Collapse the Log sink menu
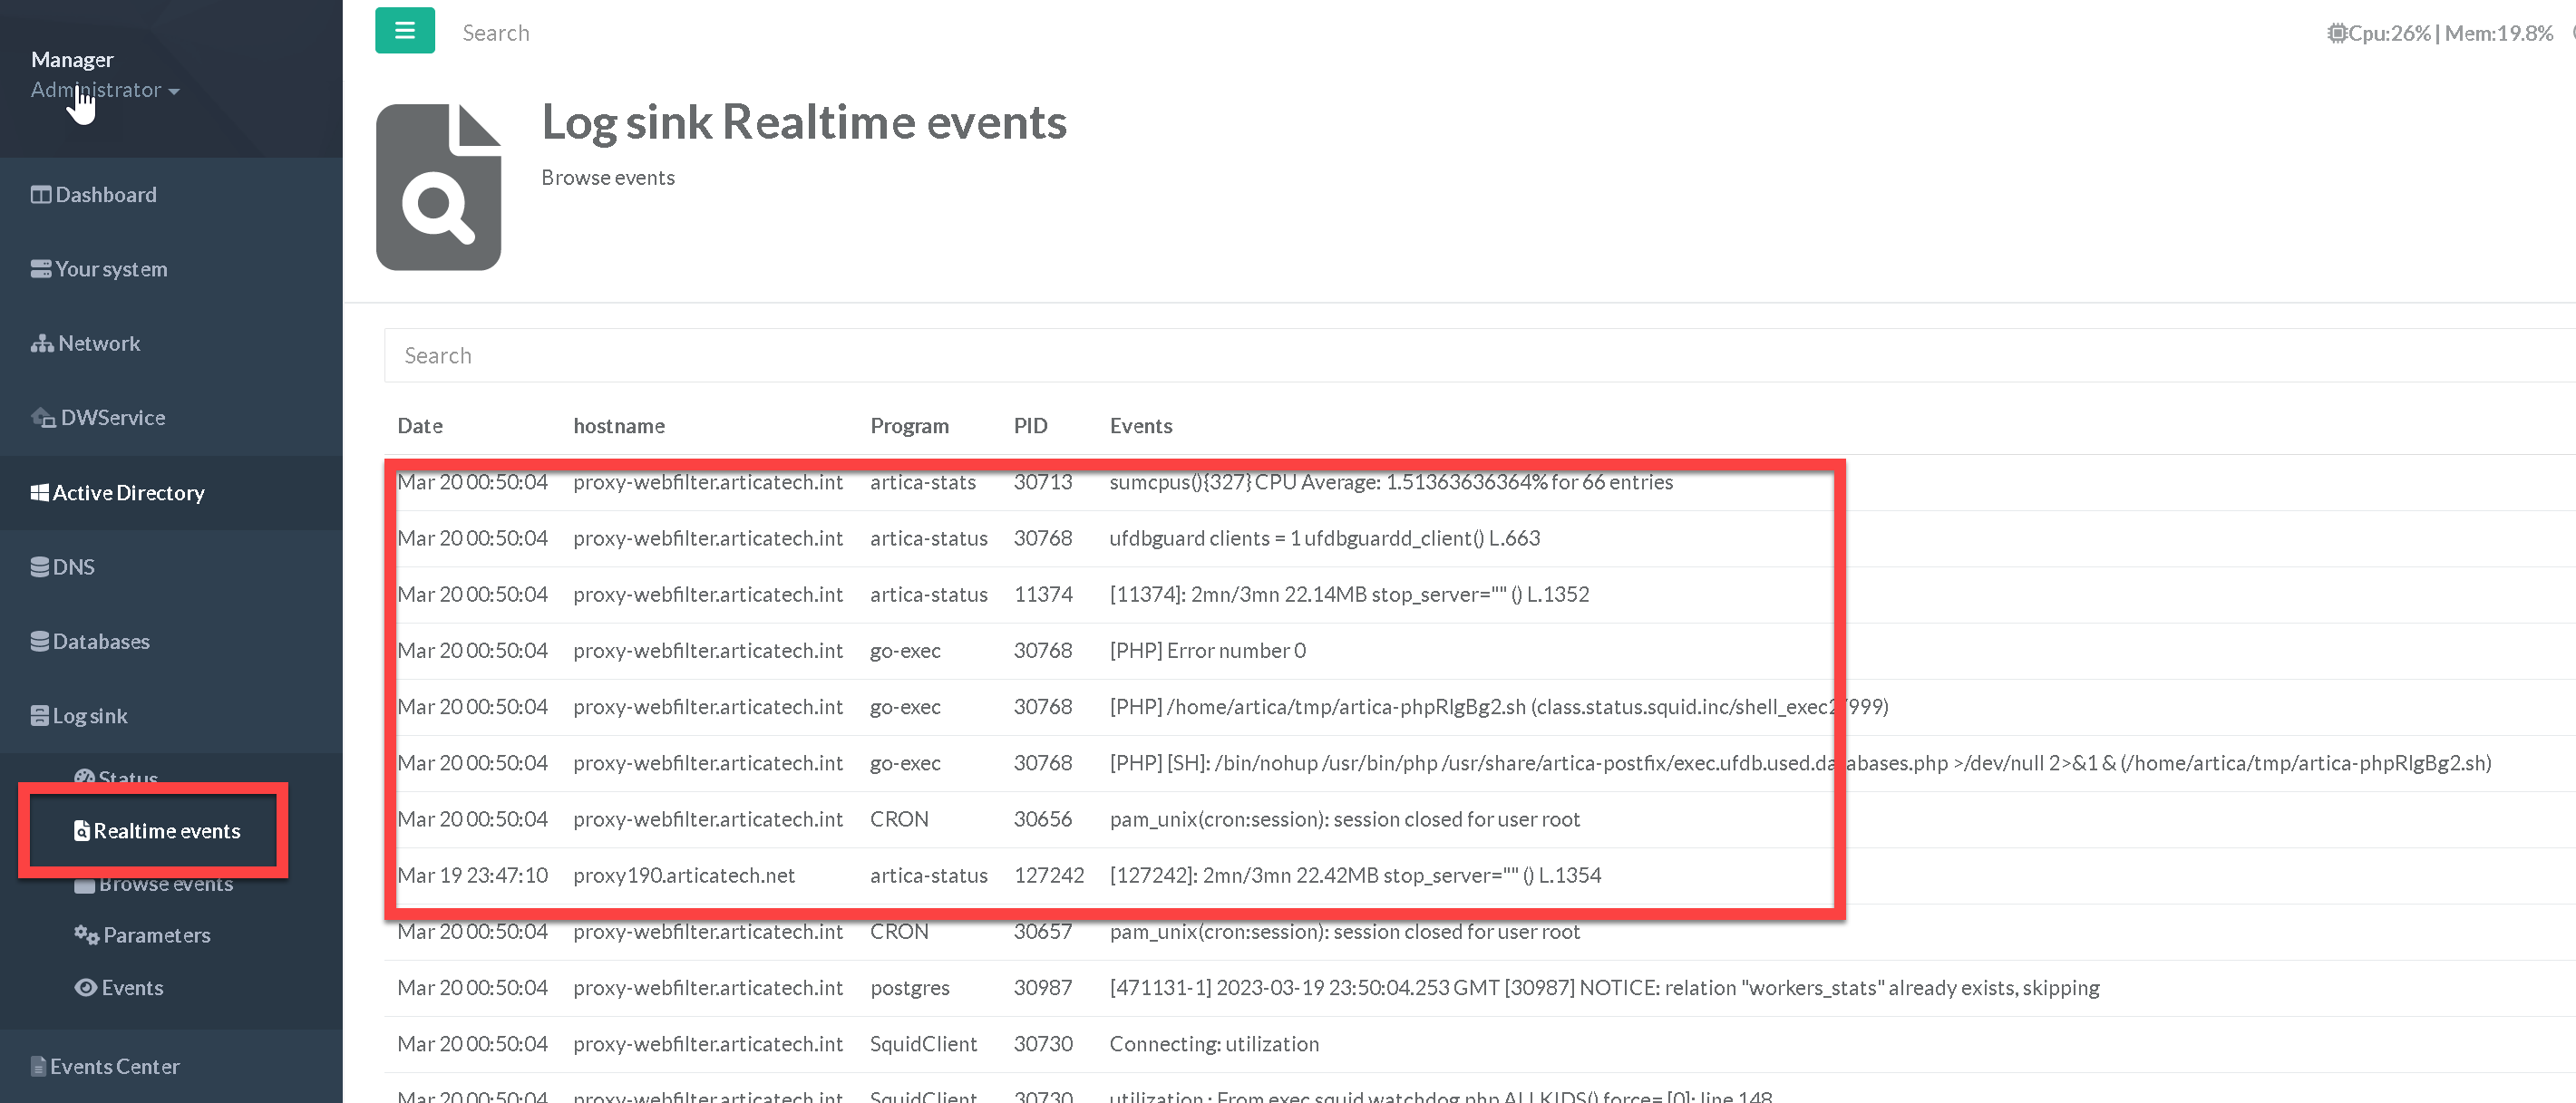 pyautogui.click(x=89, y=716)
